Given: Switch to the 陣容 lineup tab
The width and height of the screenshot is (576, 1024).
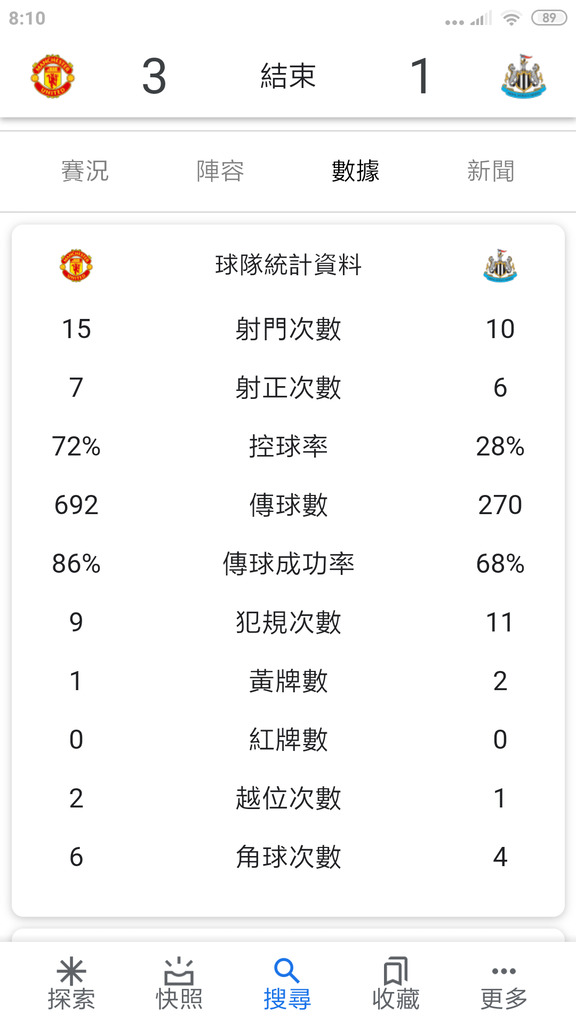Looking at the screenshot, I should point(220,171).
